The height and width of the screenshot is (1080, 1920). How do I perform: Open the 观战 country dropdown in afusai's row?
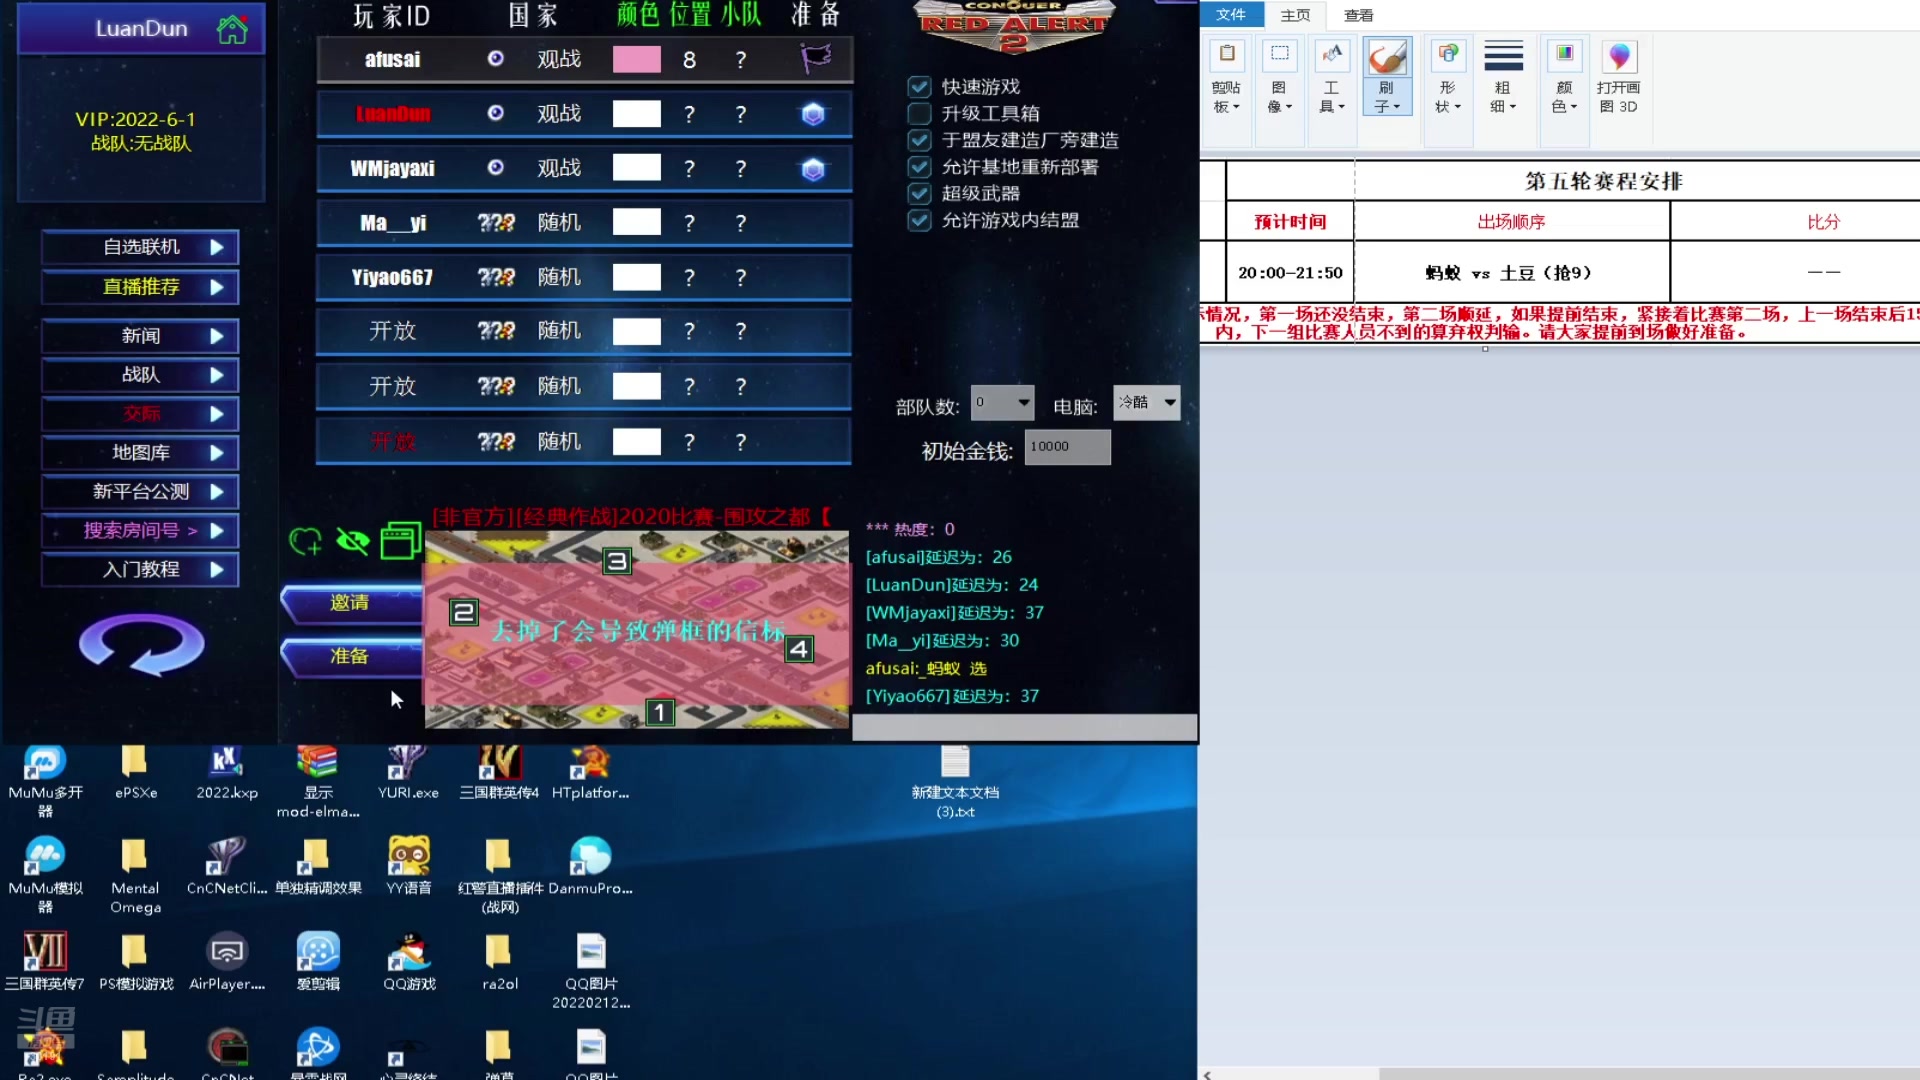559,59
